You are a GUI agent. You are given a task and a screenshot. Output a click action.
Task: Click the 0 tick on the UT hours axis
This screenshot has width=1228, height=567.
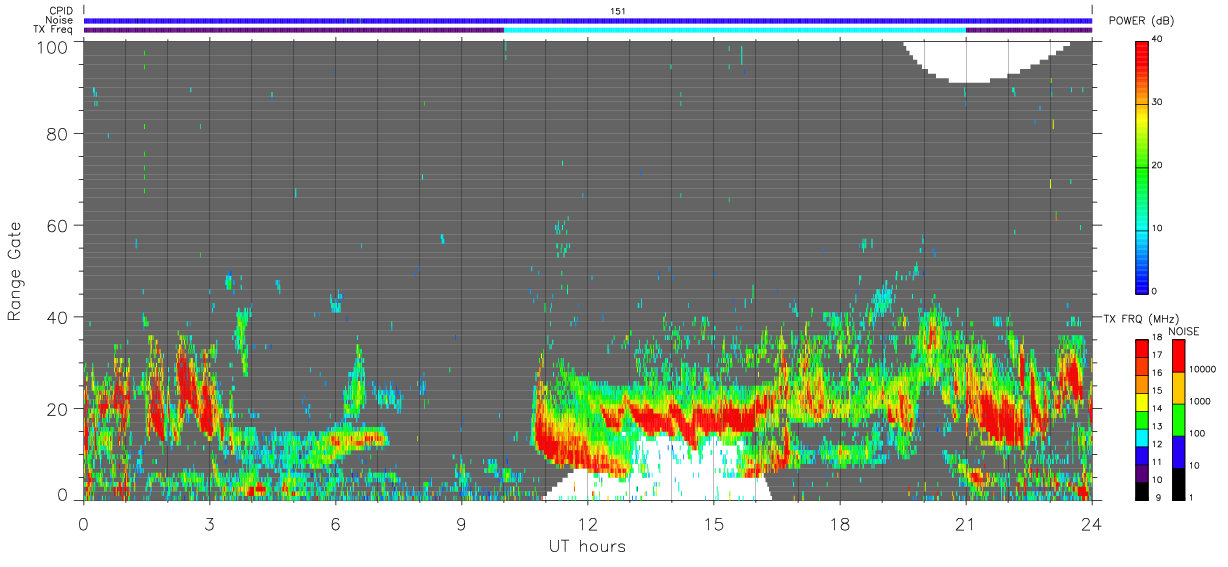tap(84, 523)
